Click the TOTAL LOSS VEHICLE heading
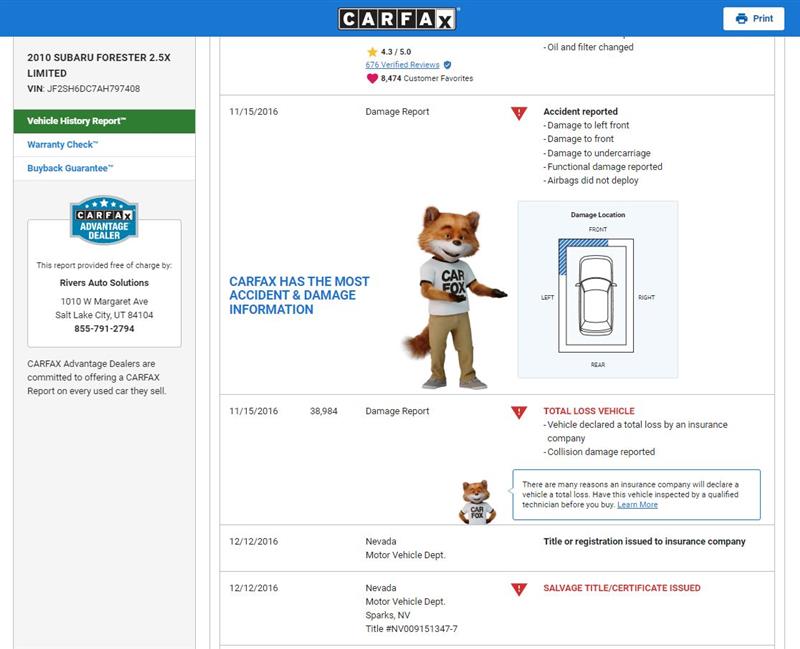The image size is (800, 649). pyautogui.click(x=588, y=411)
